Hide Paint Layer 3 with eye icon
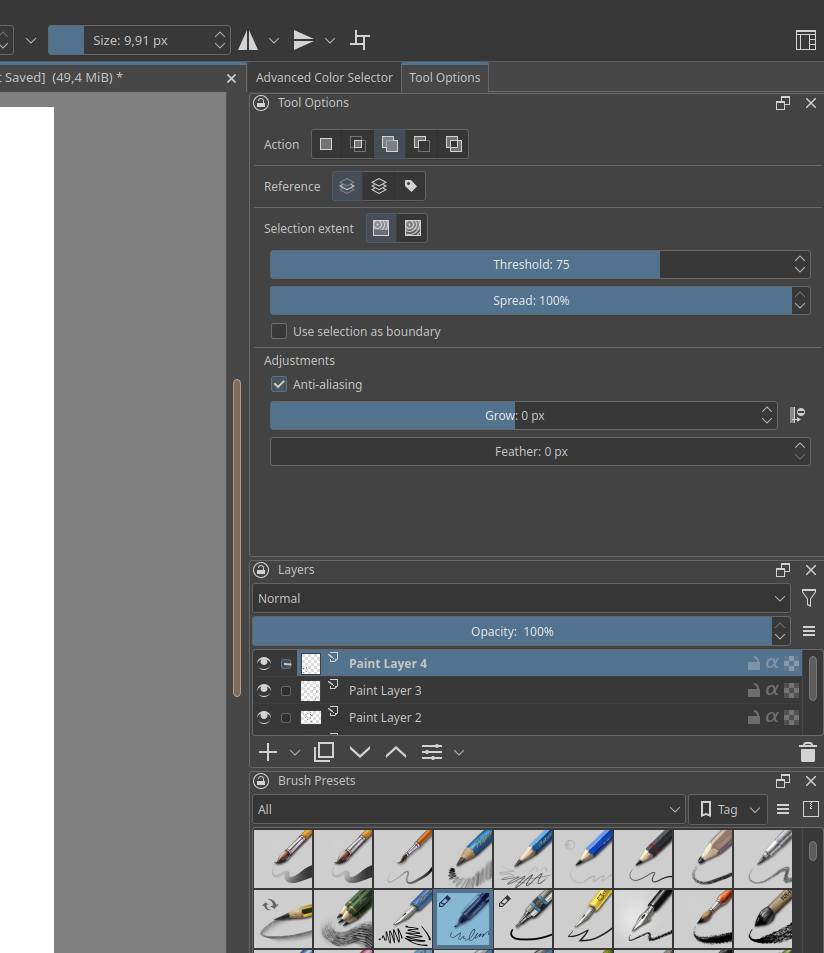 [264, 690]
